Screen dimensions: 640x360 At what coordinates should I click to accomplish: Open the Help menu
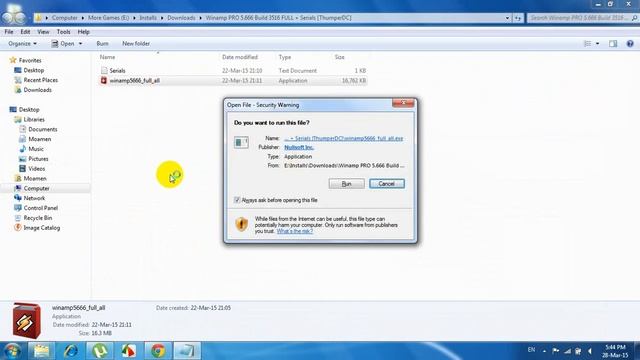point(83,32)
